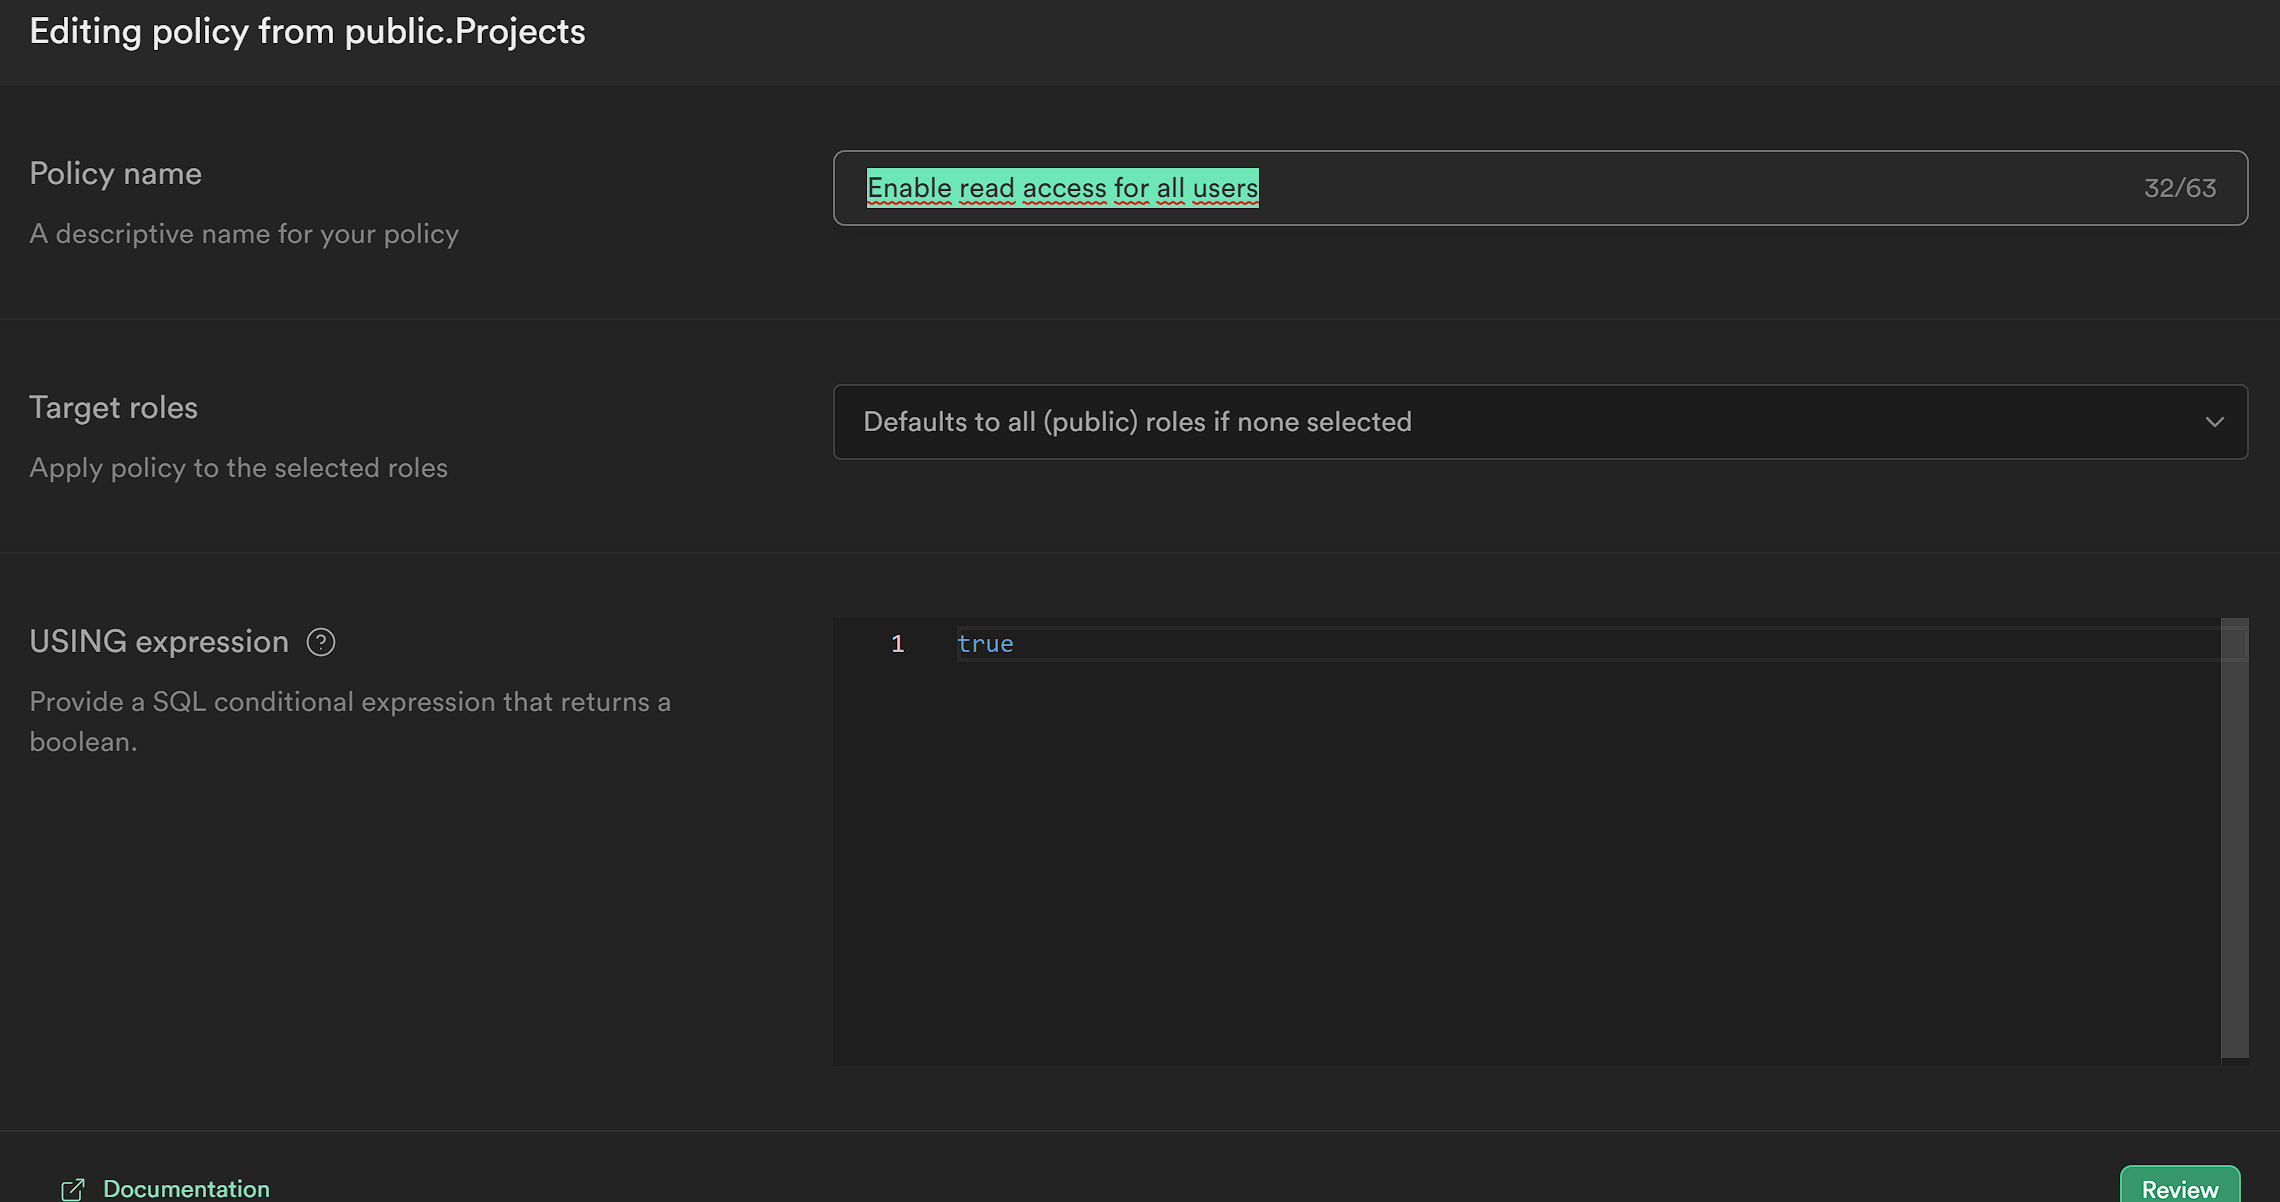The image size is (2280, 1202).
Task: Click the 32/63 character counter
Action: pos(2179,188)
